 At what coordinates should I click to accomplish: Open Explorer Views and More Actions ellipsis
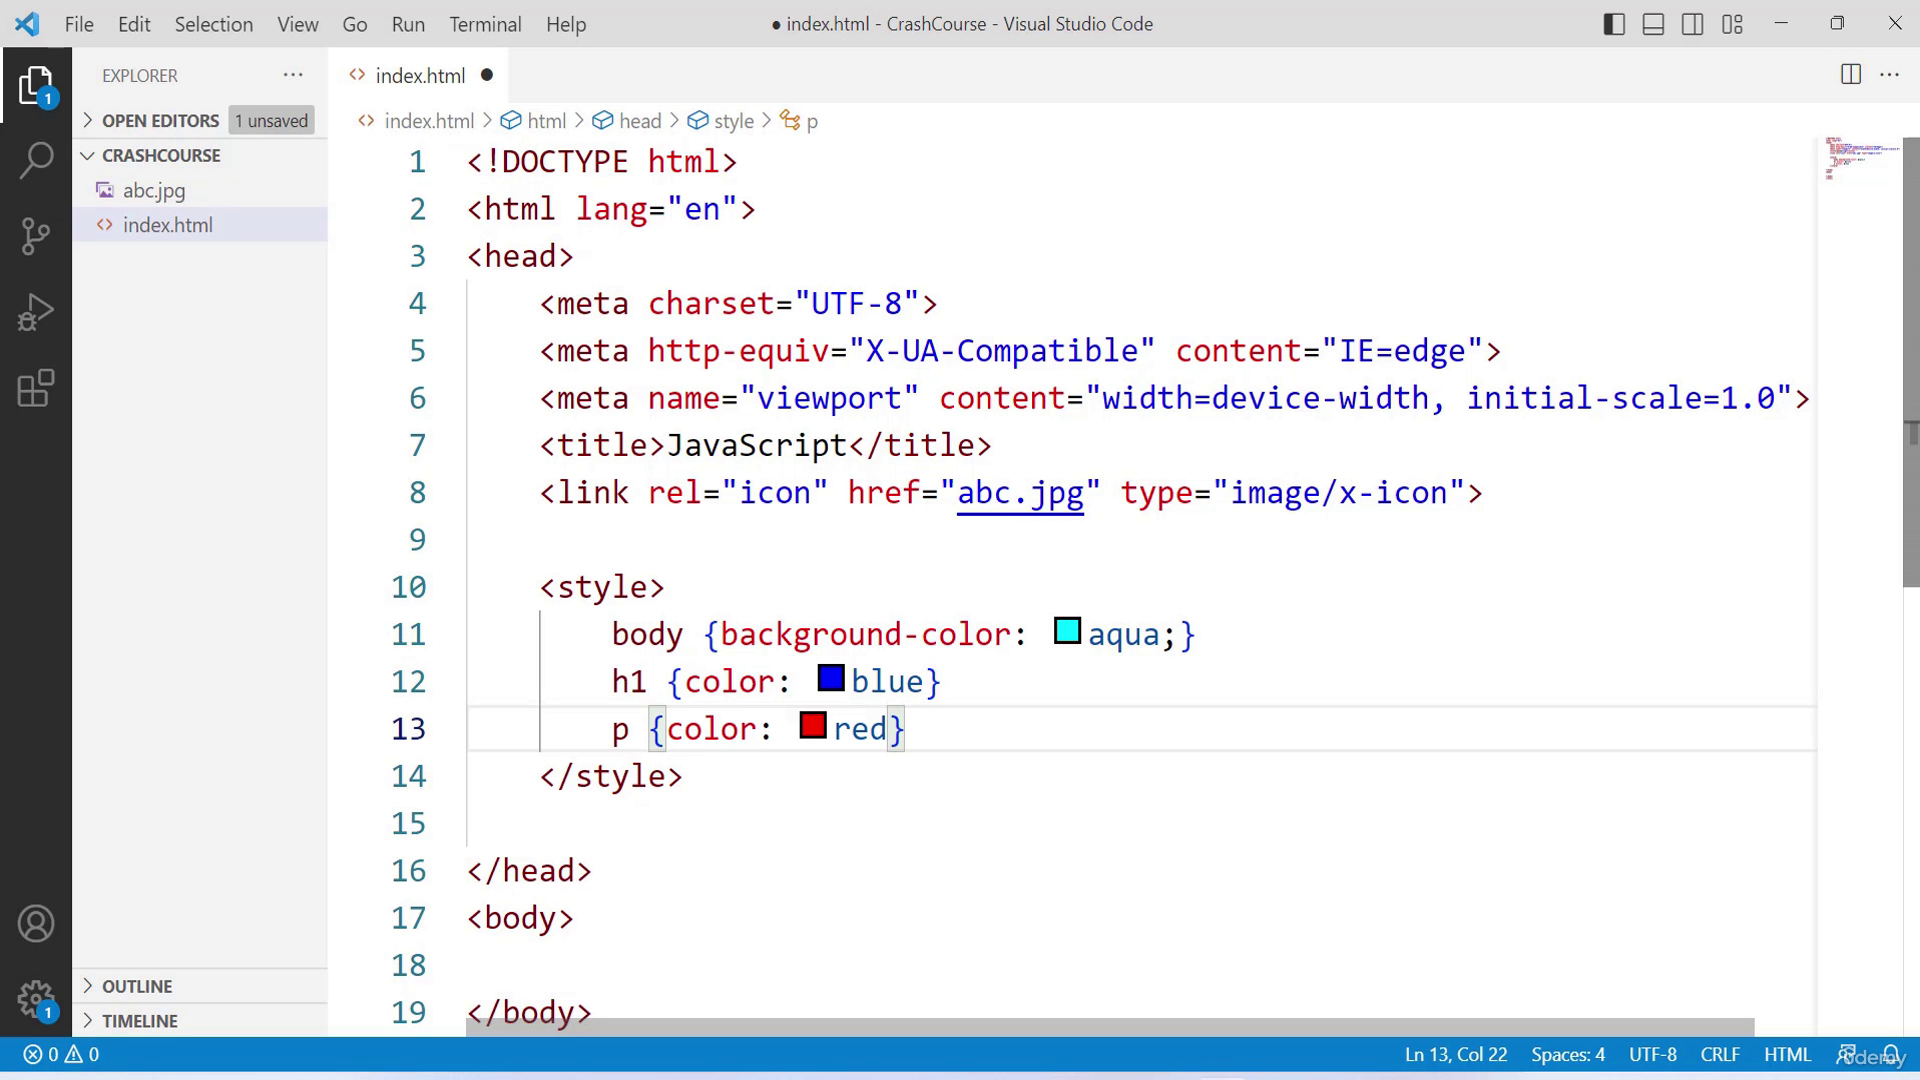tap(293, 75)
